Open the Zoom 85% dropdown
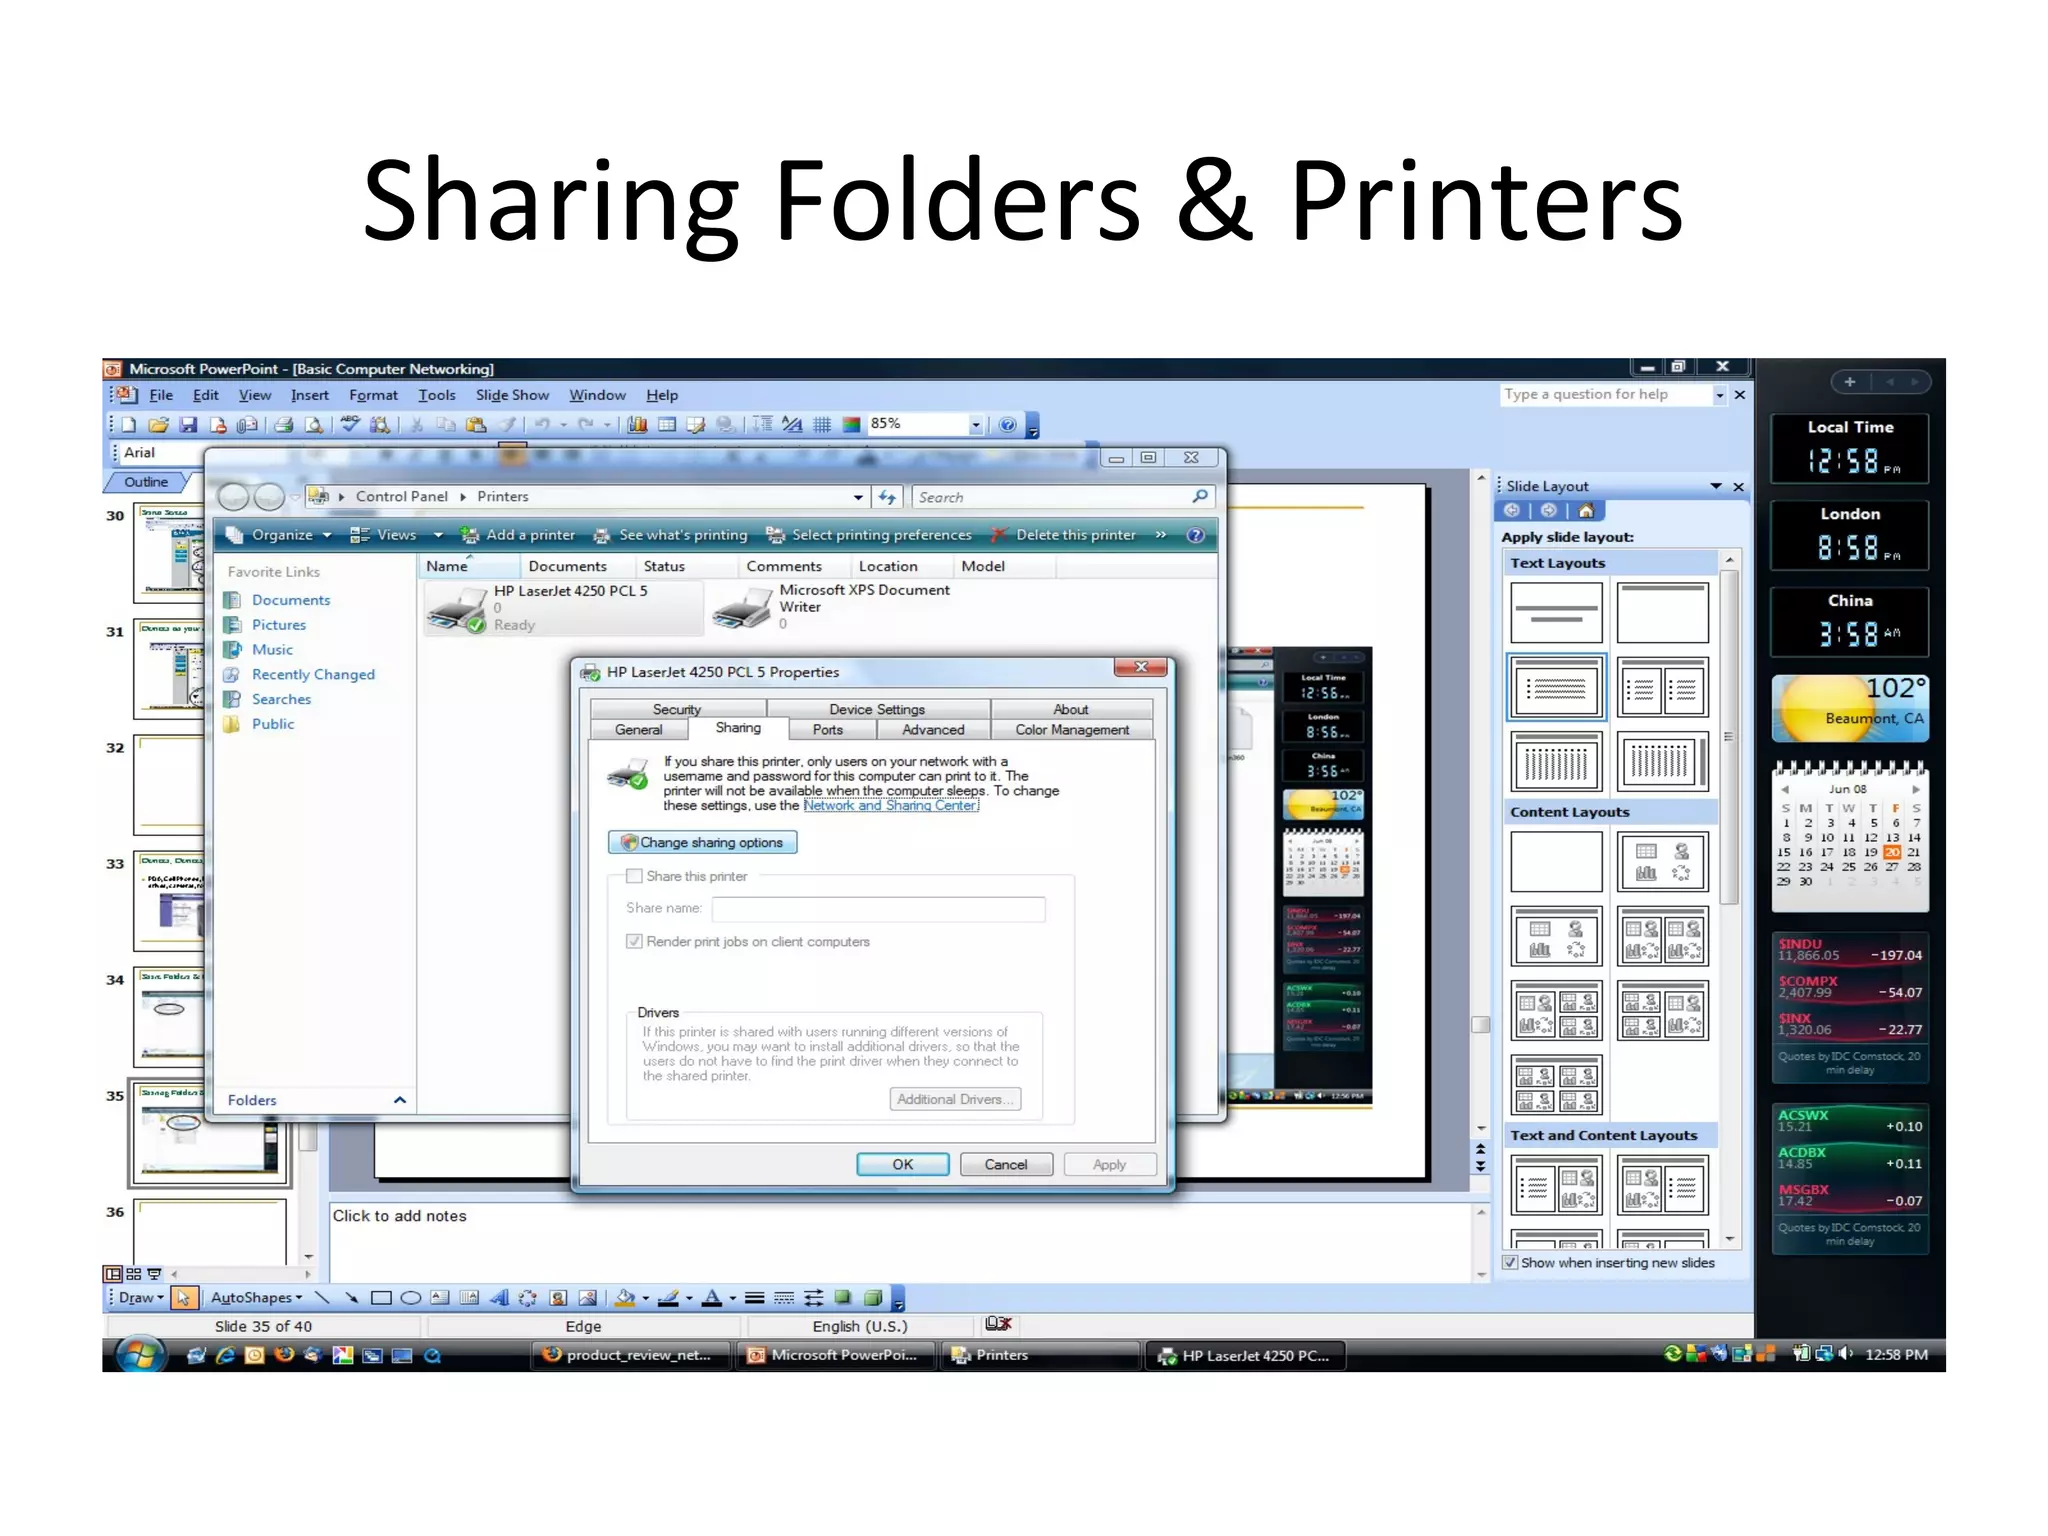This screenshot has width=2048, height=1536. 976,425
